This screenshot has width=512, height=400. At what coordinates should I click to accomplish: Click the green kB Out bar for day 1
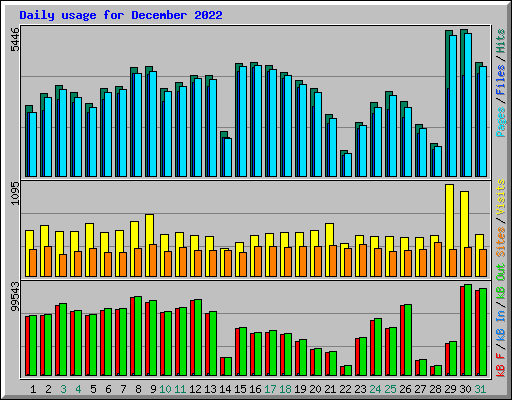(x=33, y=346)
